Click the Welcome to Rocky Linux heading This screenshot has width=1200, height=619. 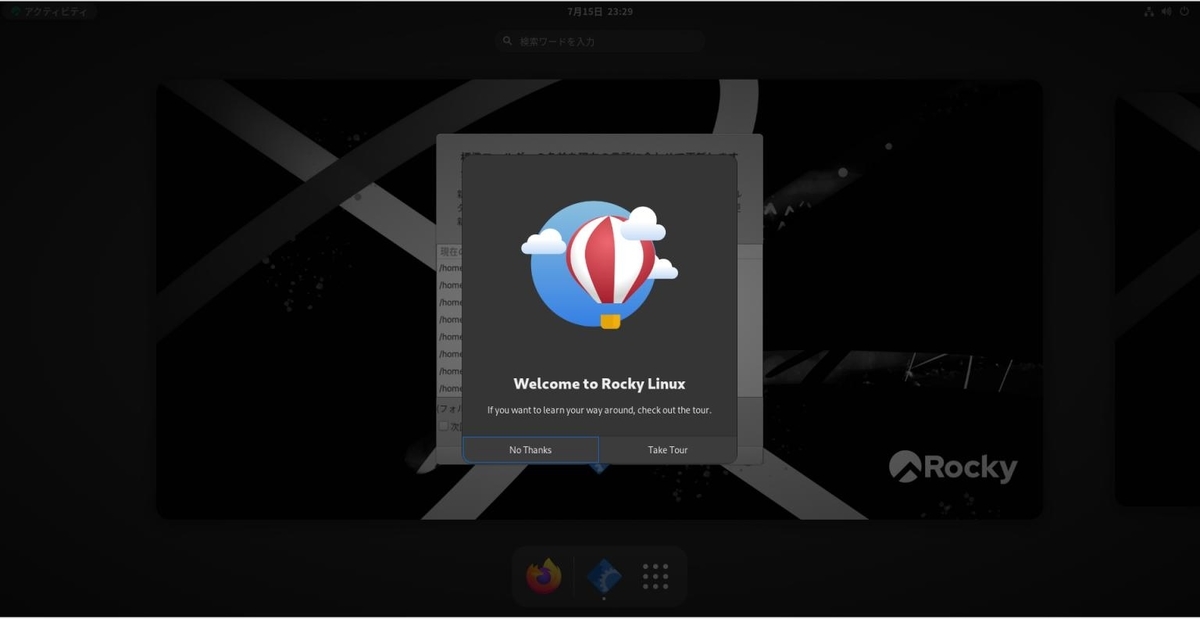point(599,384)
